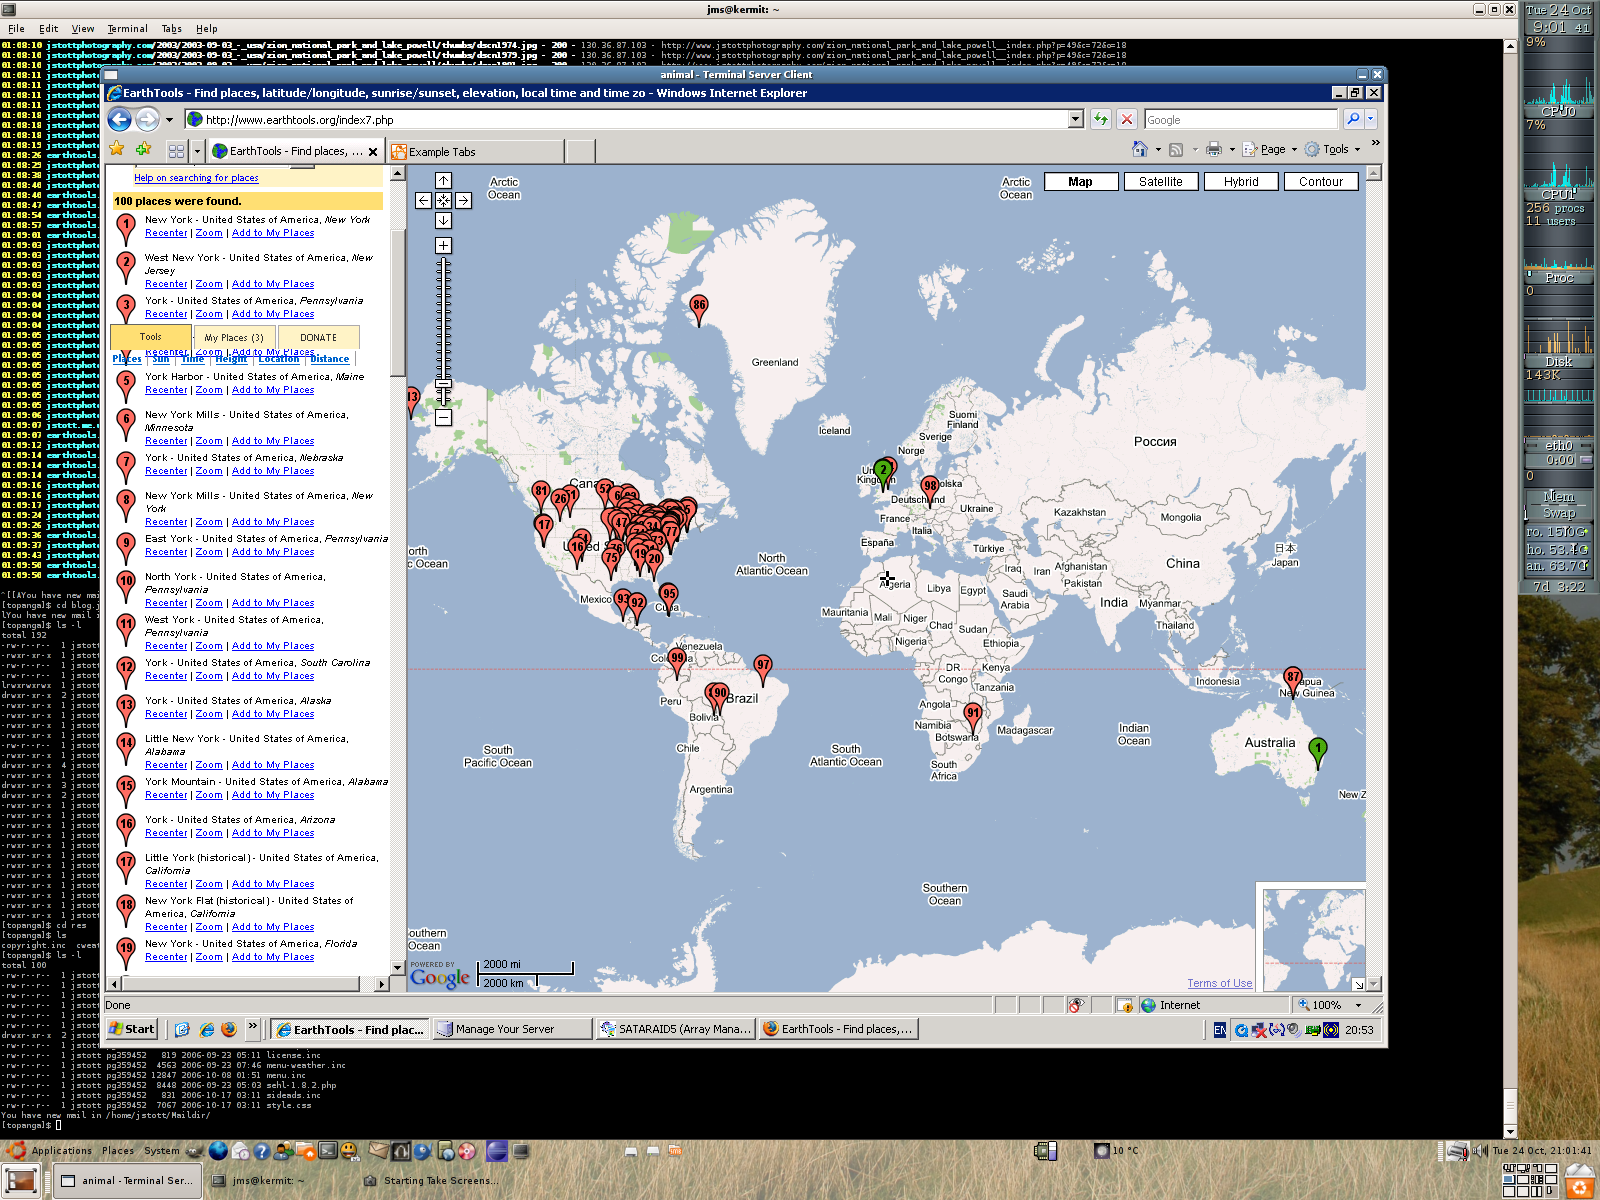
Task: Pan the map up with the up arrow
Action: (x=443, y=181)
